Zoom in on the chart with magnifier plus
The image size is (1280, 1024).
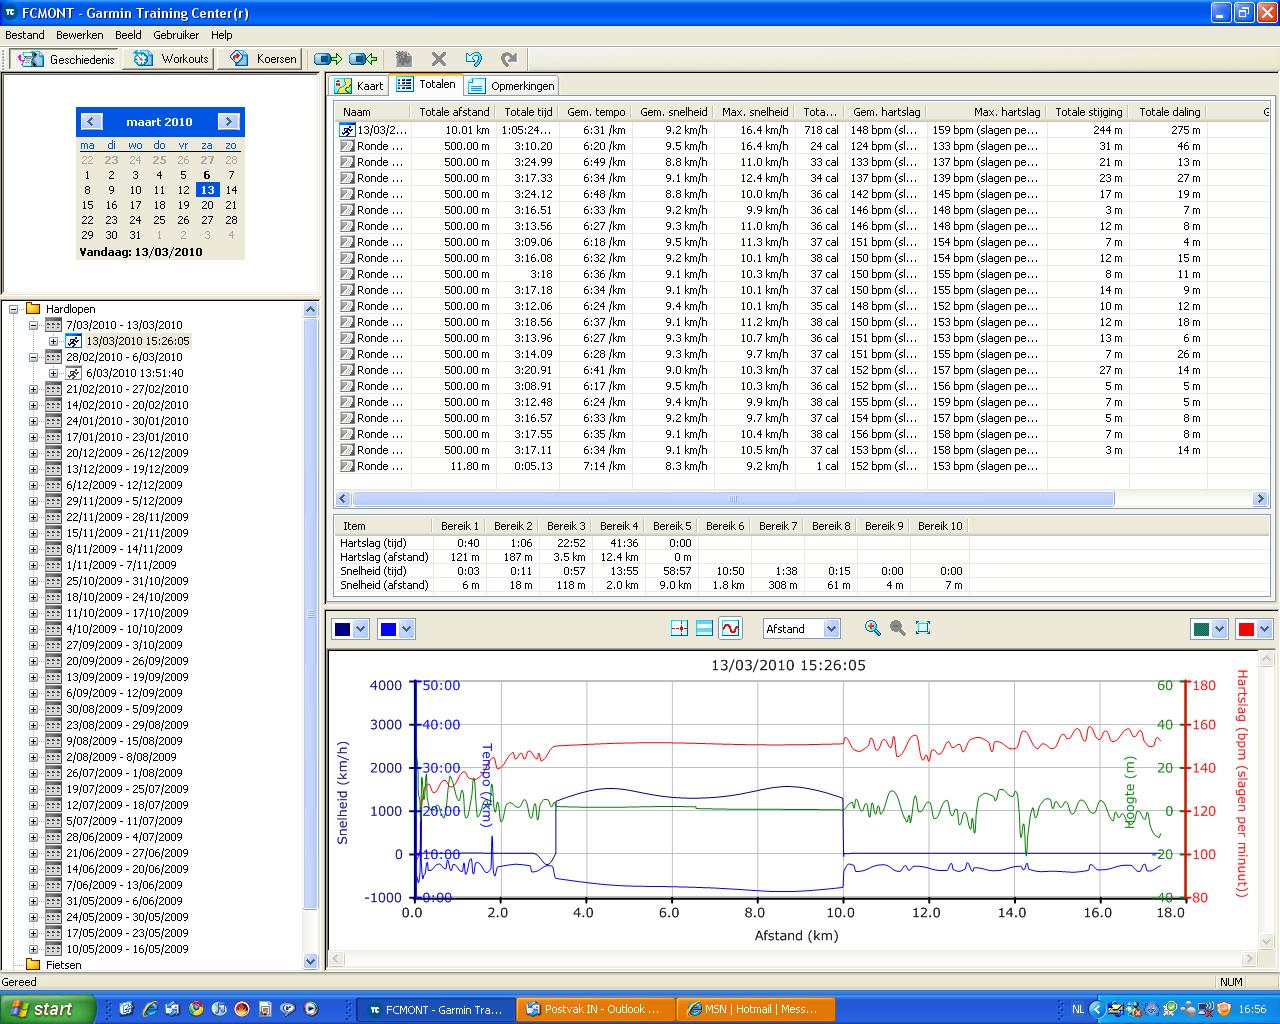tap(872, 628)
